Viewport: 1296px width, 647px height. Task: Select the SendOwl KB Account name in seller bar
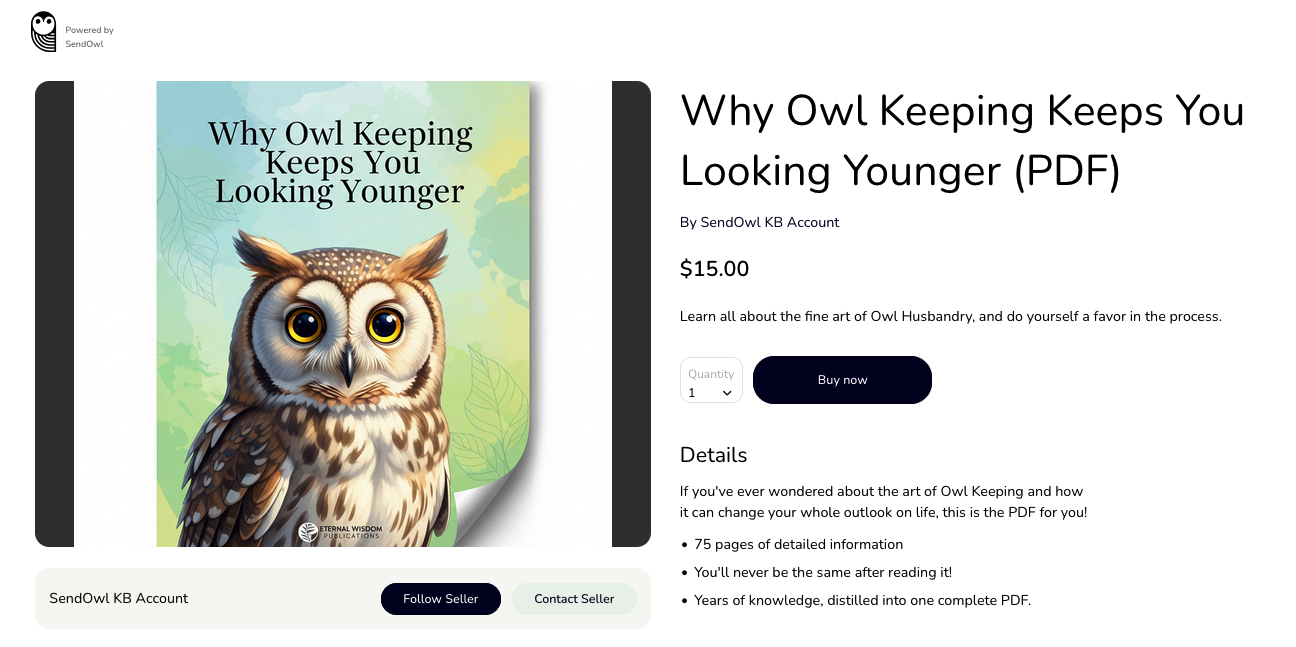pos(119,598)
